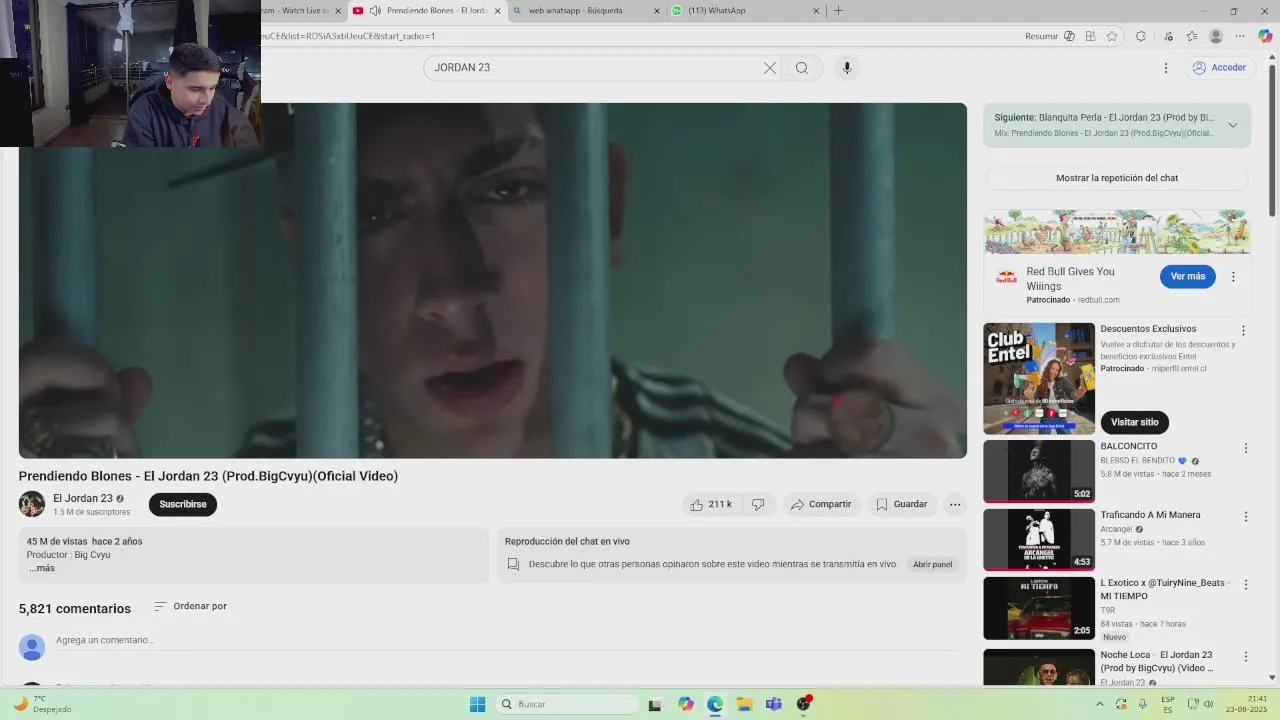Image resolution: width=1280 pixels, height=720 pixels.
Task: Open Task View on the taskbar
Action: 655,704
